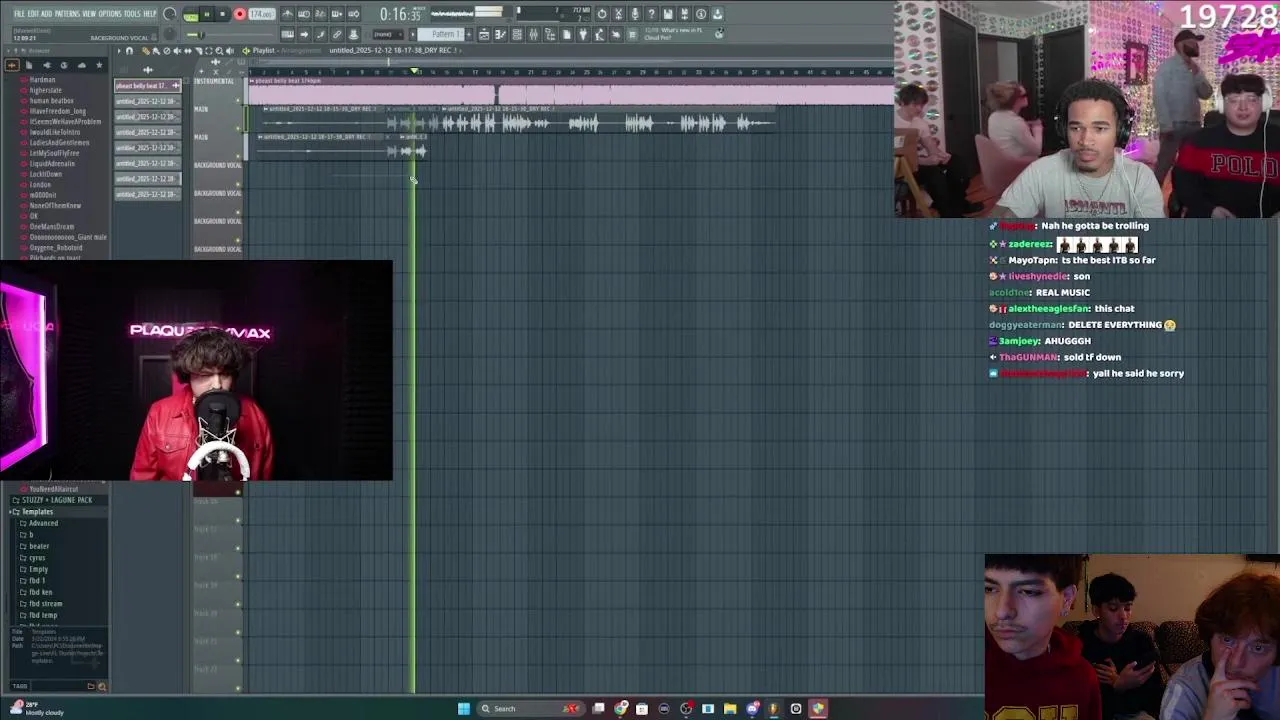Open the VIEW menu

89,14
